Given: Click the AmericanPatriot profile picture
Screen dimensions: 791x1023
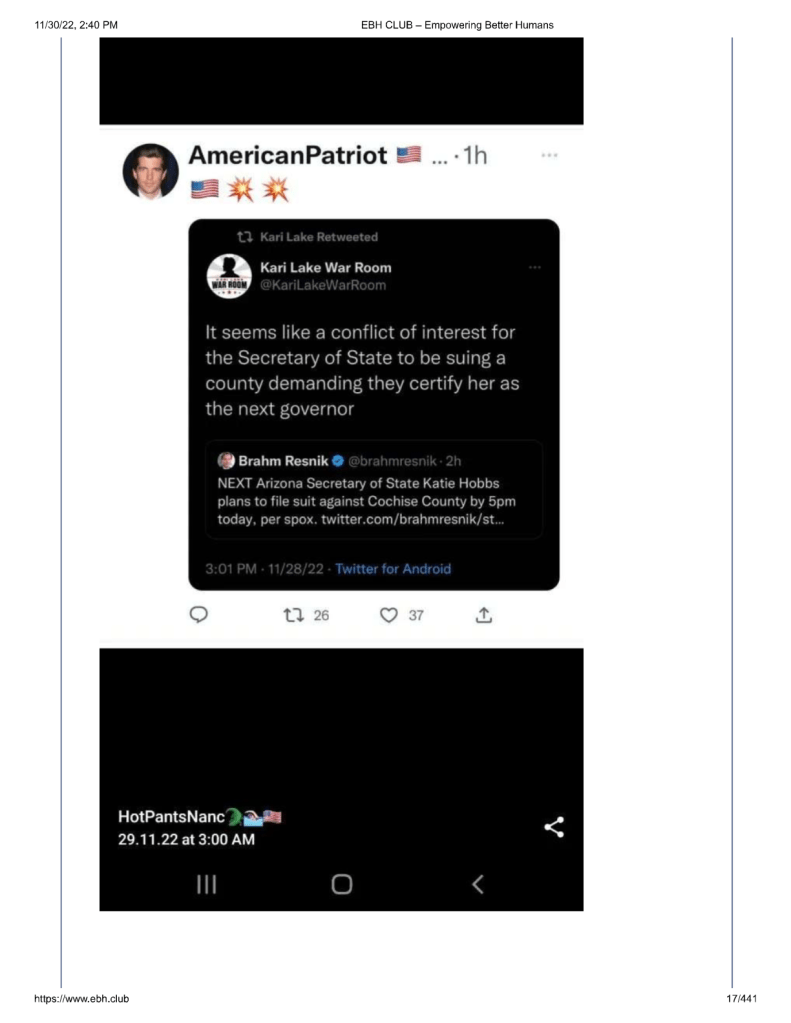Looking at the screenshot, I should point(150,170).
